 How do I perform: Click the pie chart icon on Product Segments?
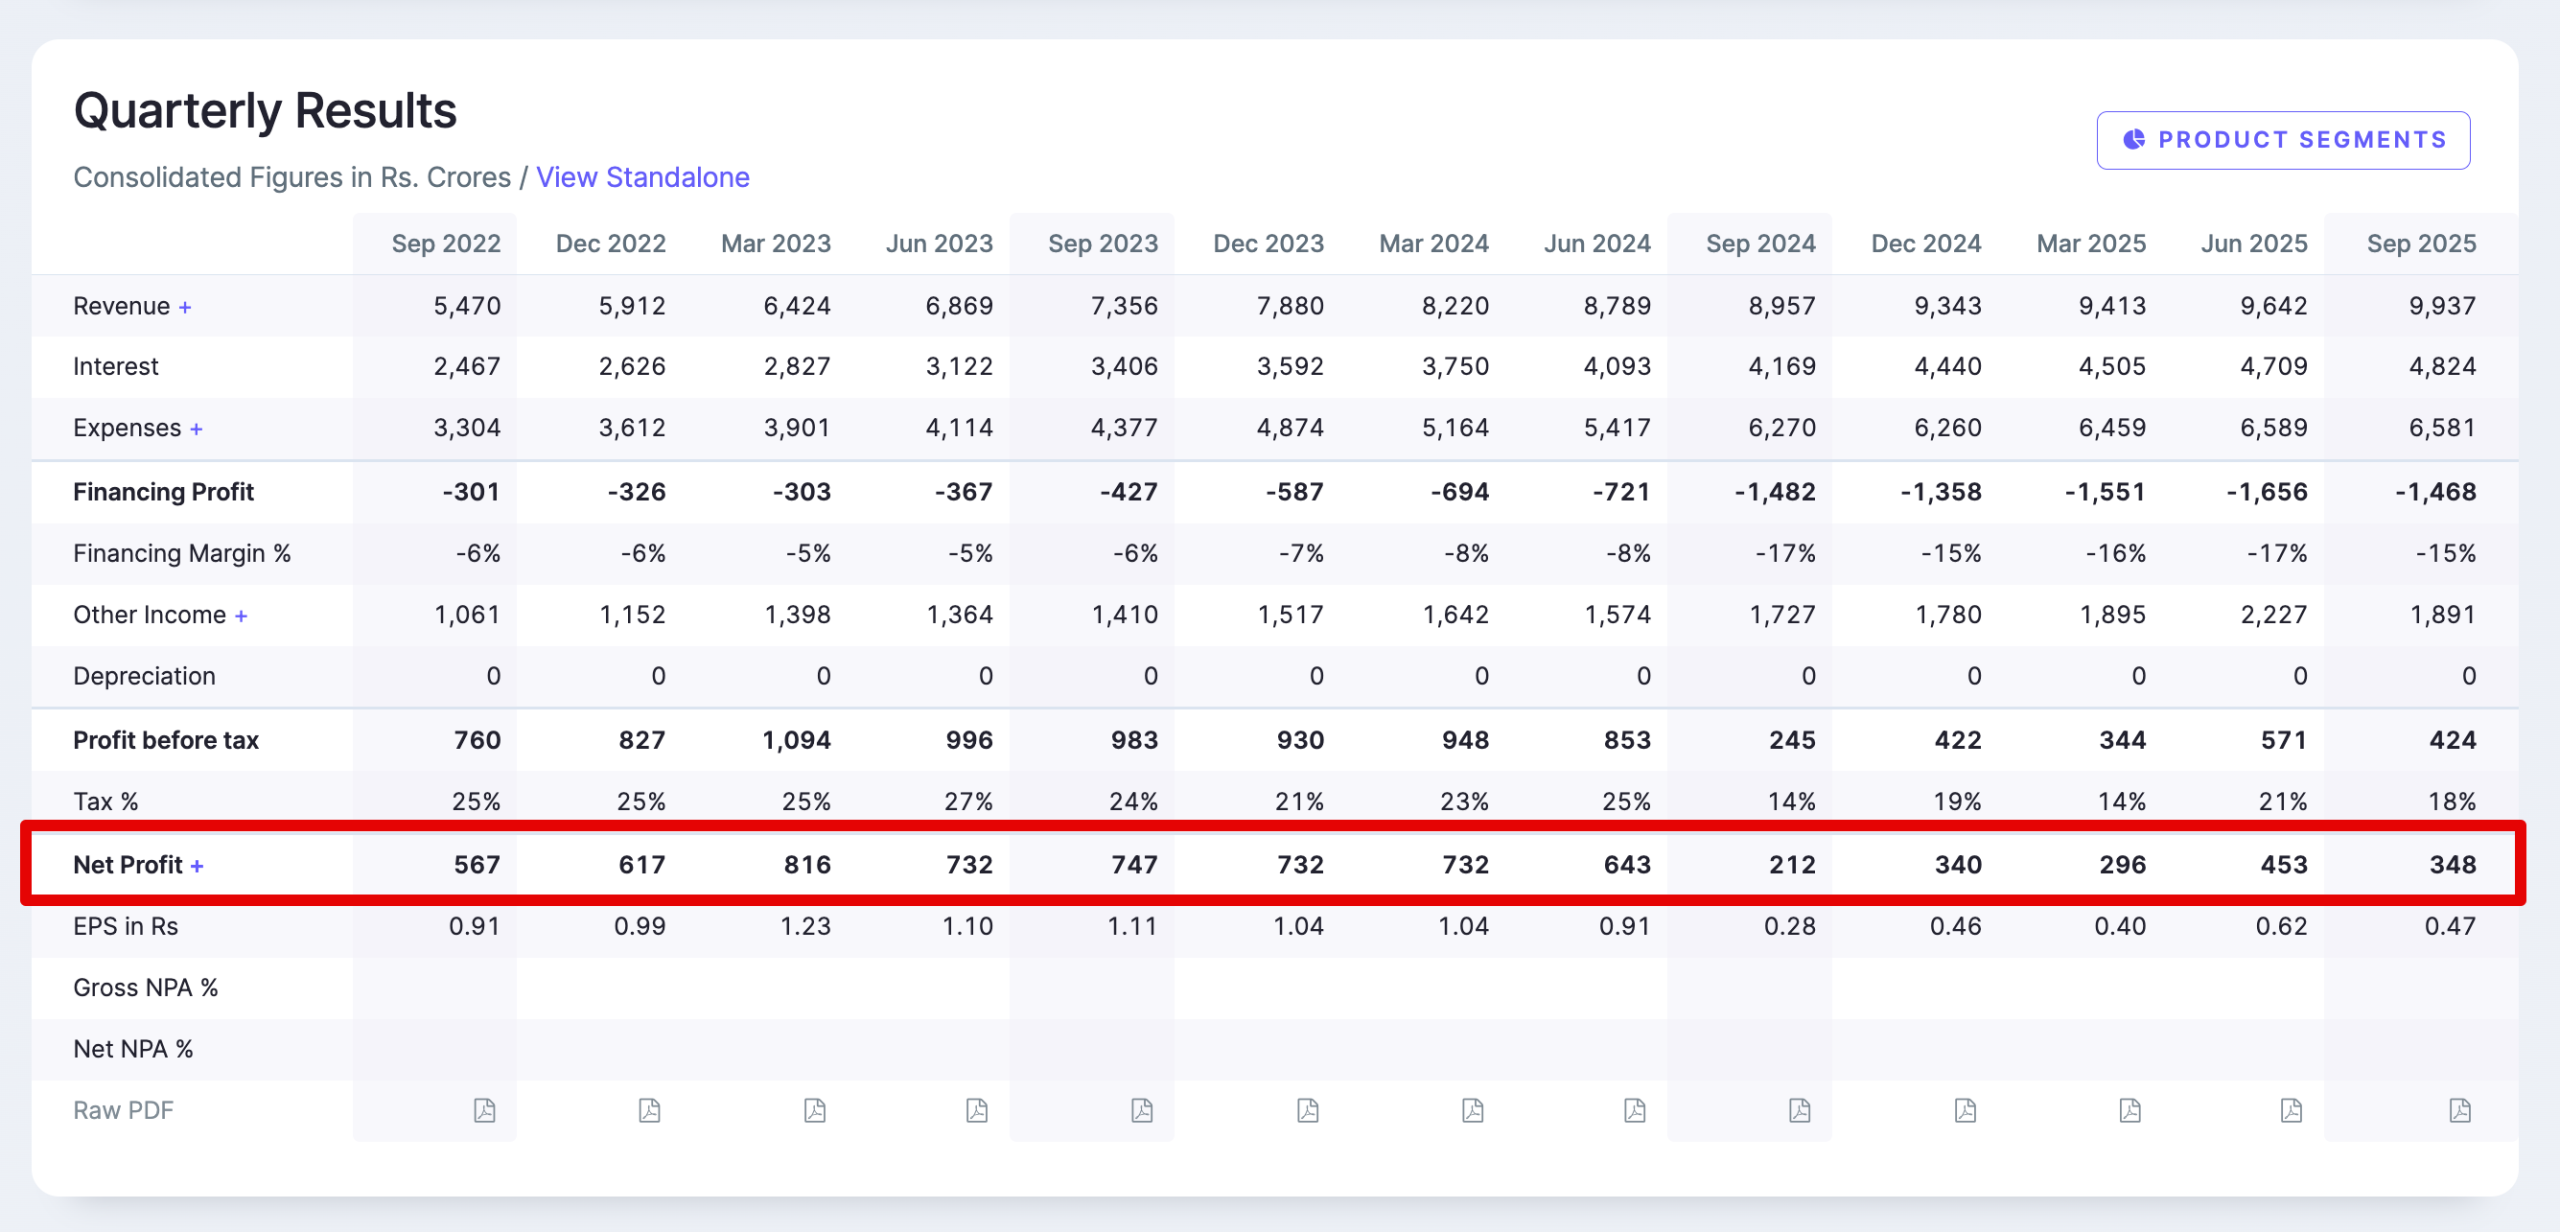pos(2134,139)
